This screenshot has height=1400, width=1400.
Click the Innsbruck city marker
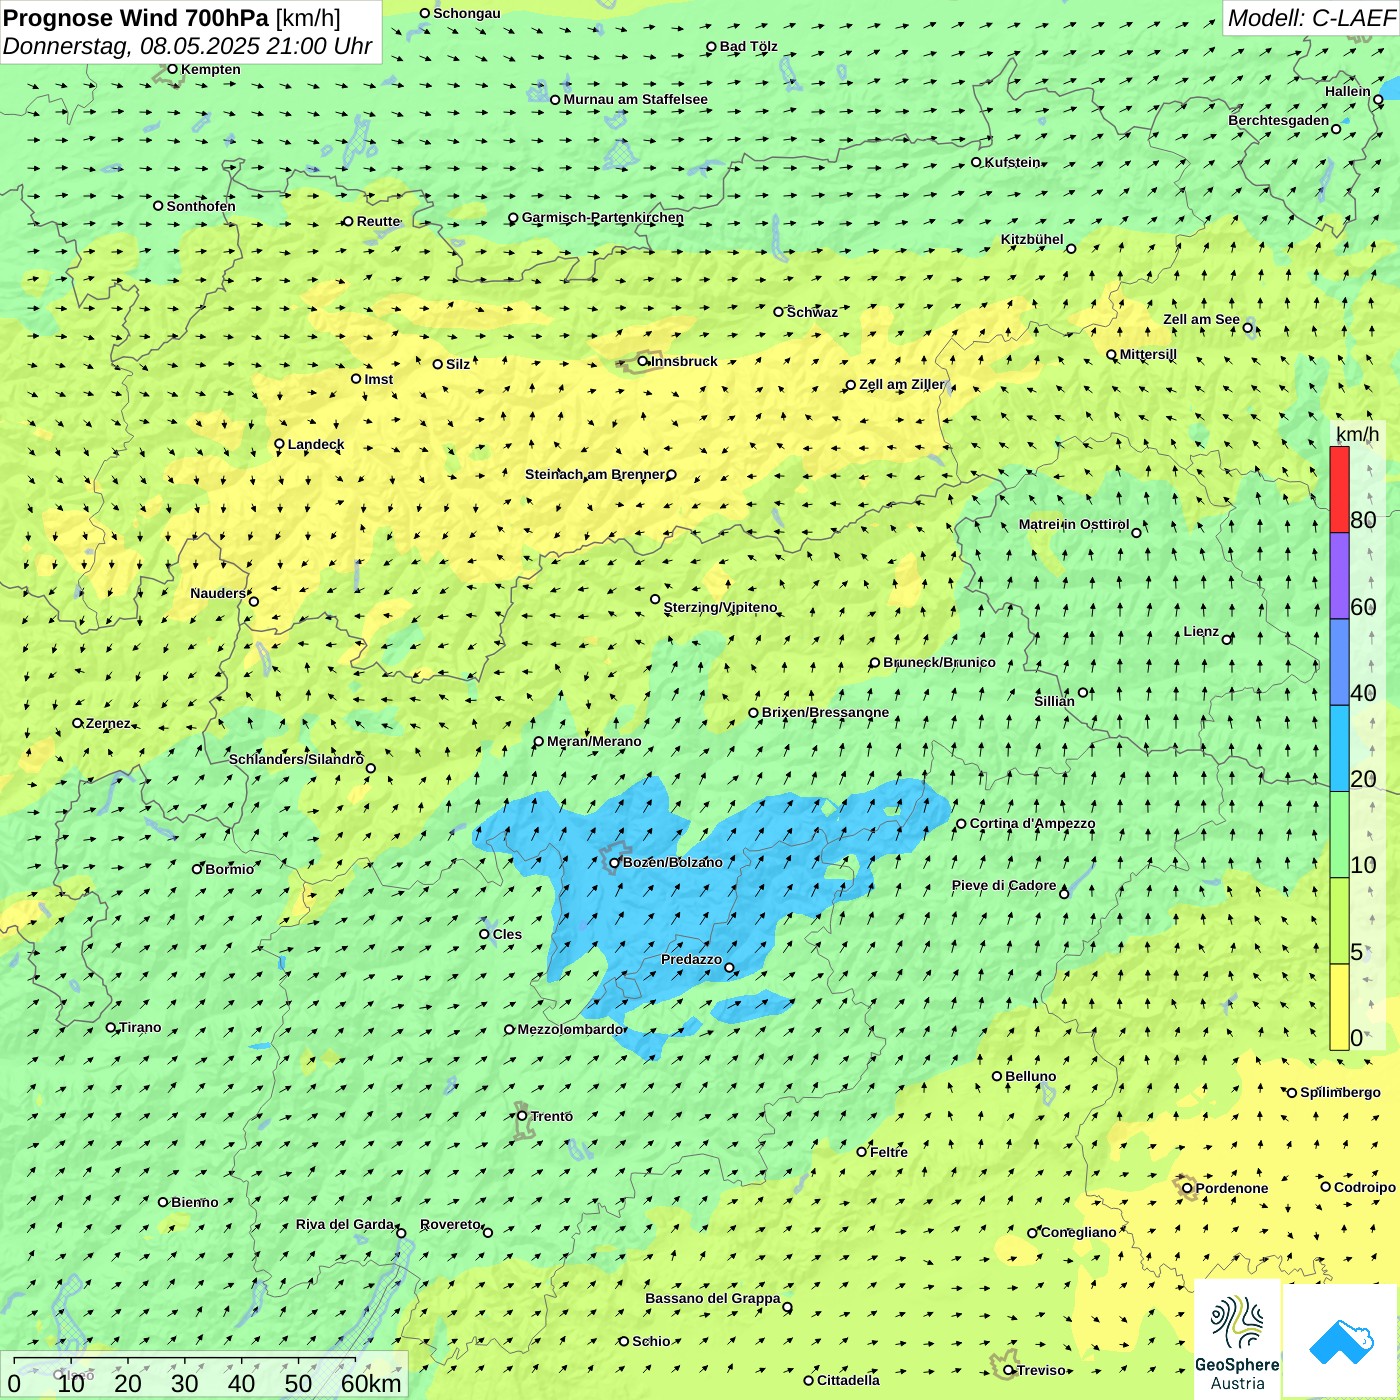[x=643, y=361]
